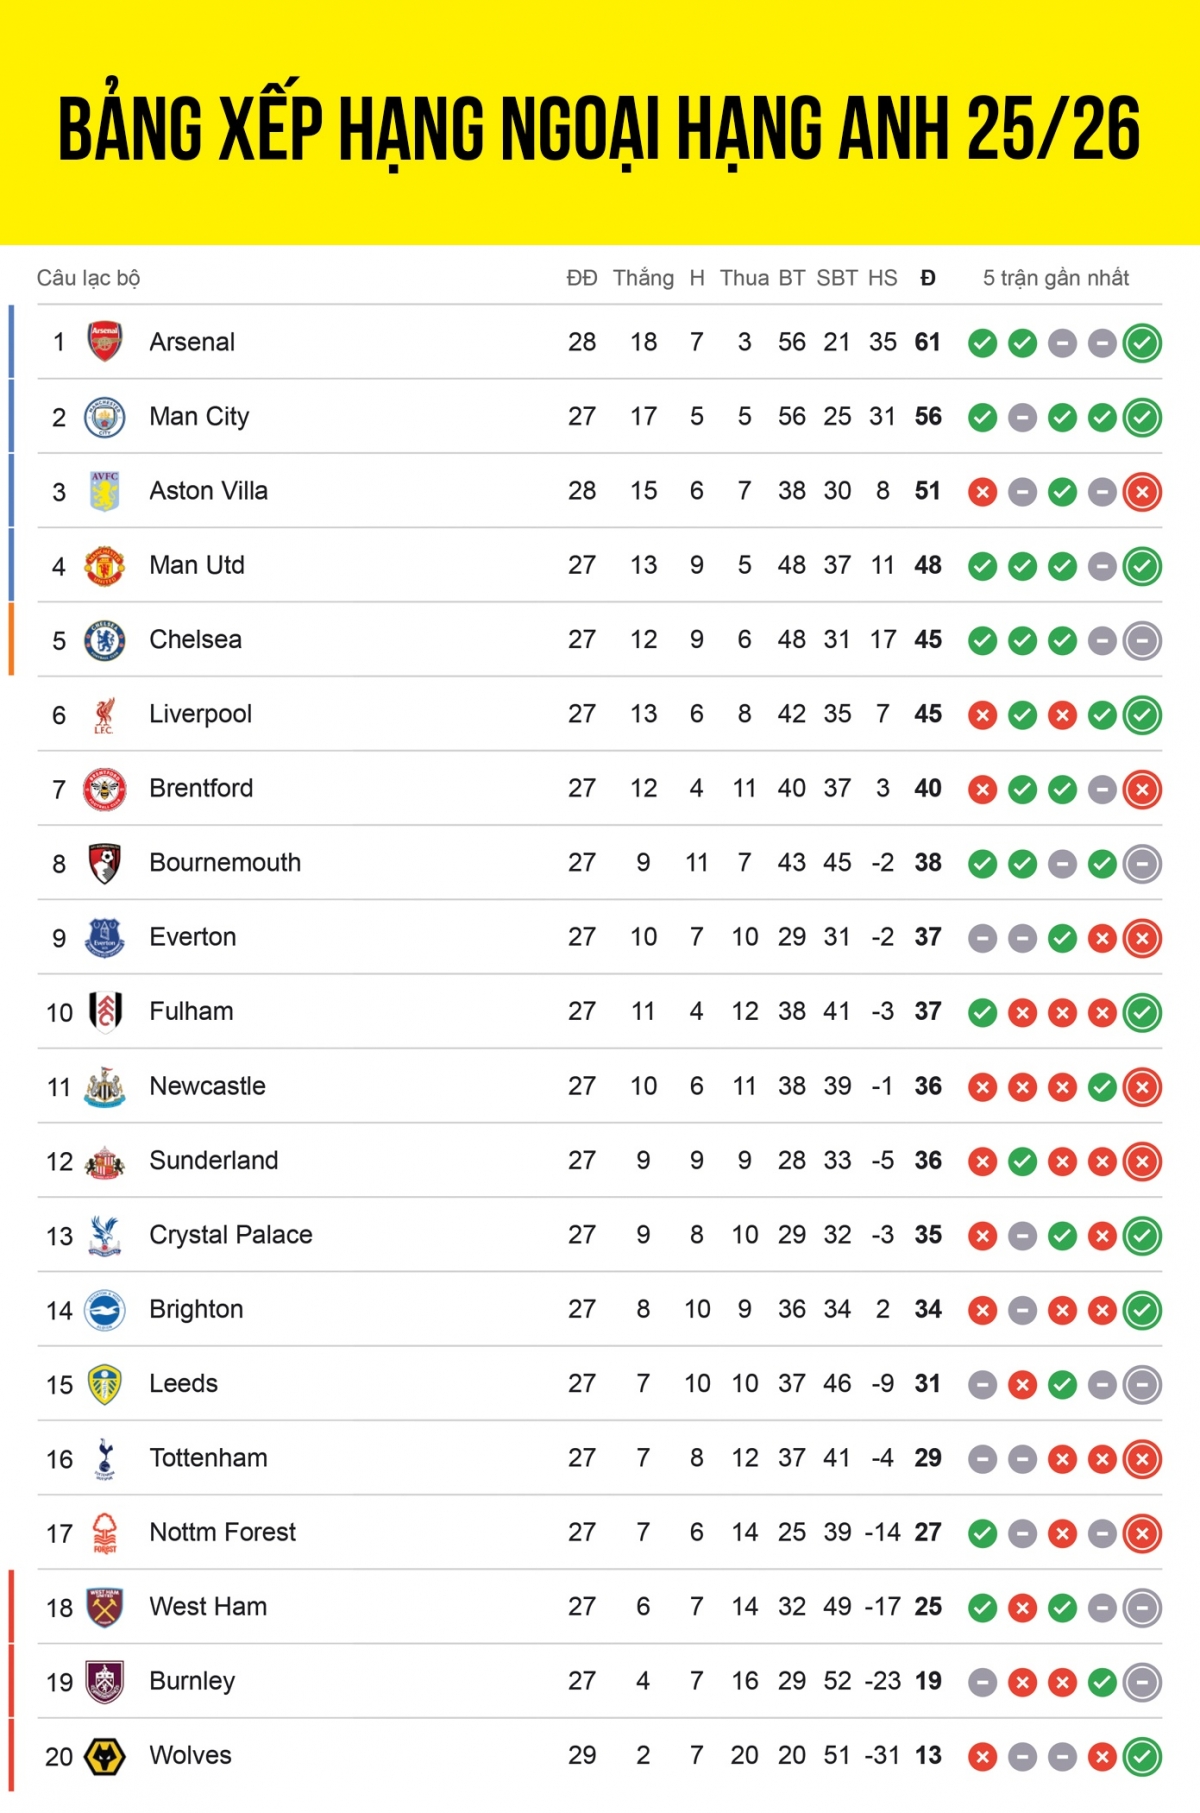Click the 'Câu lạc bộ' column header
The image size is (1200, 1813).
tap(88, 278)
